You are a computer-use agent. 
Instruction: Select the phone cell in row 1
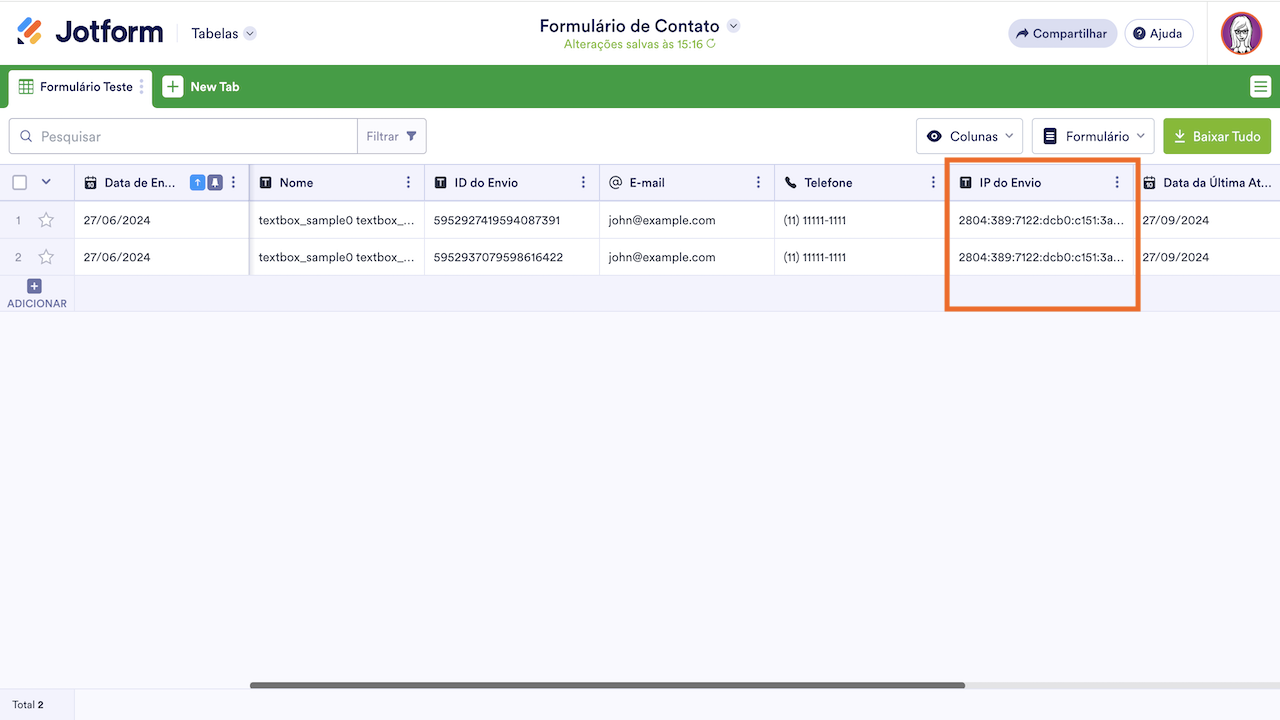coord(862,220)
